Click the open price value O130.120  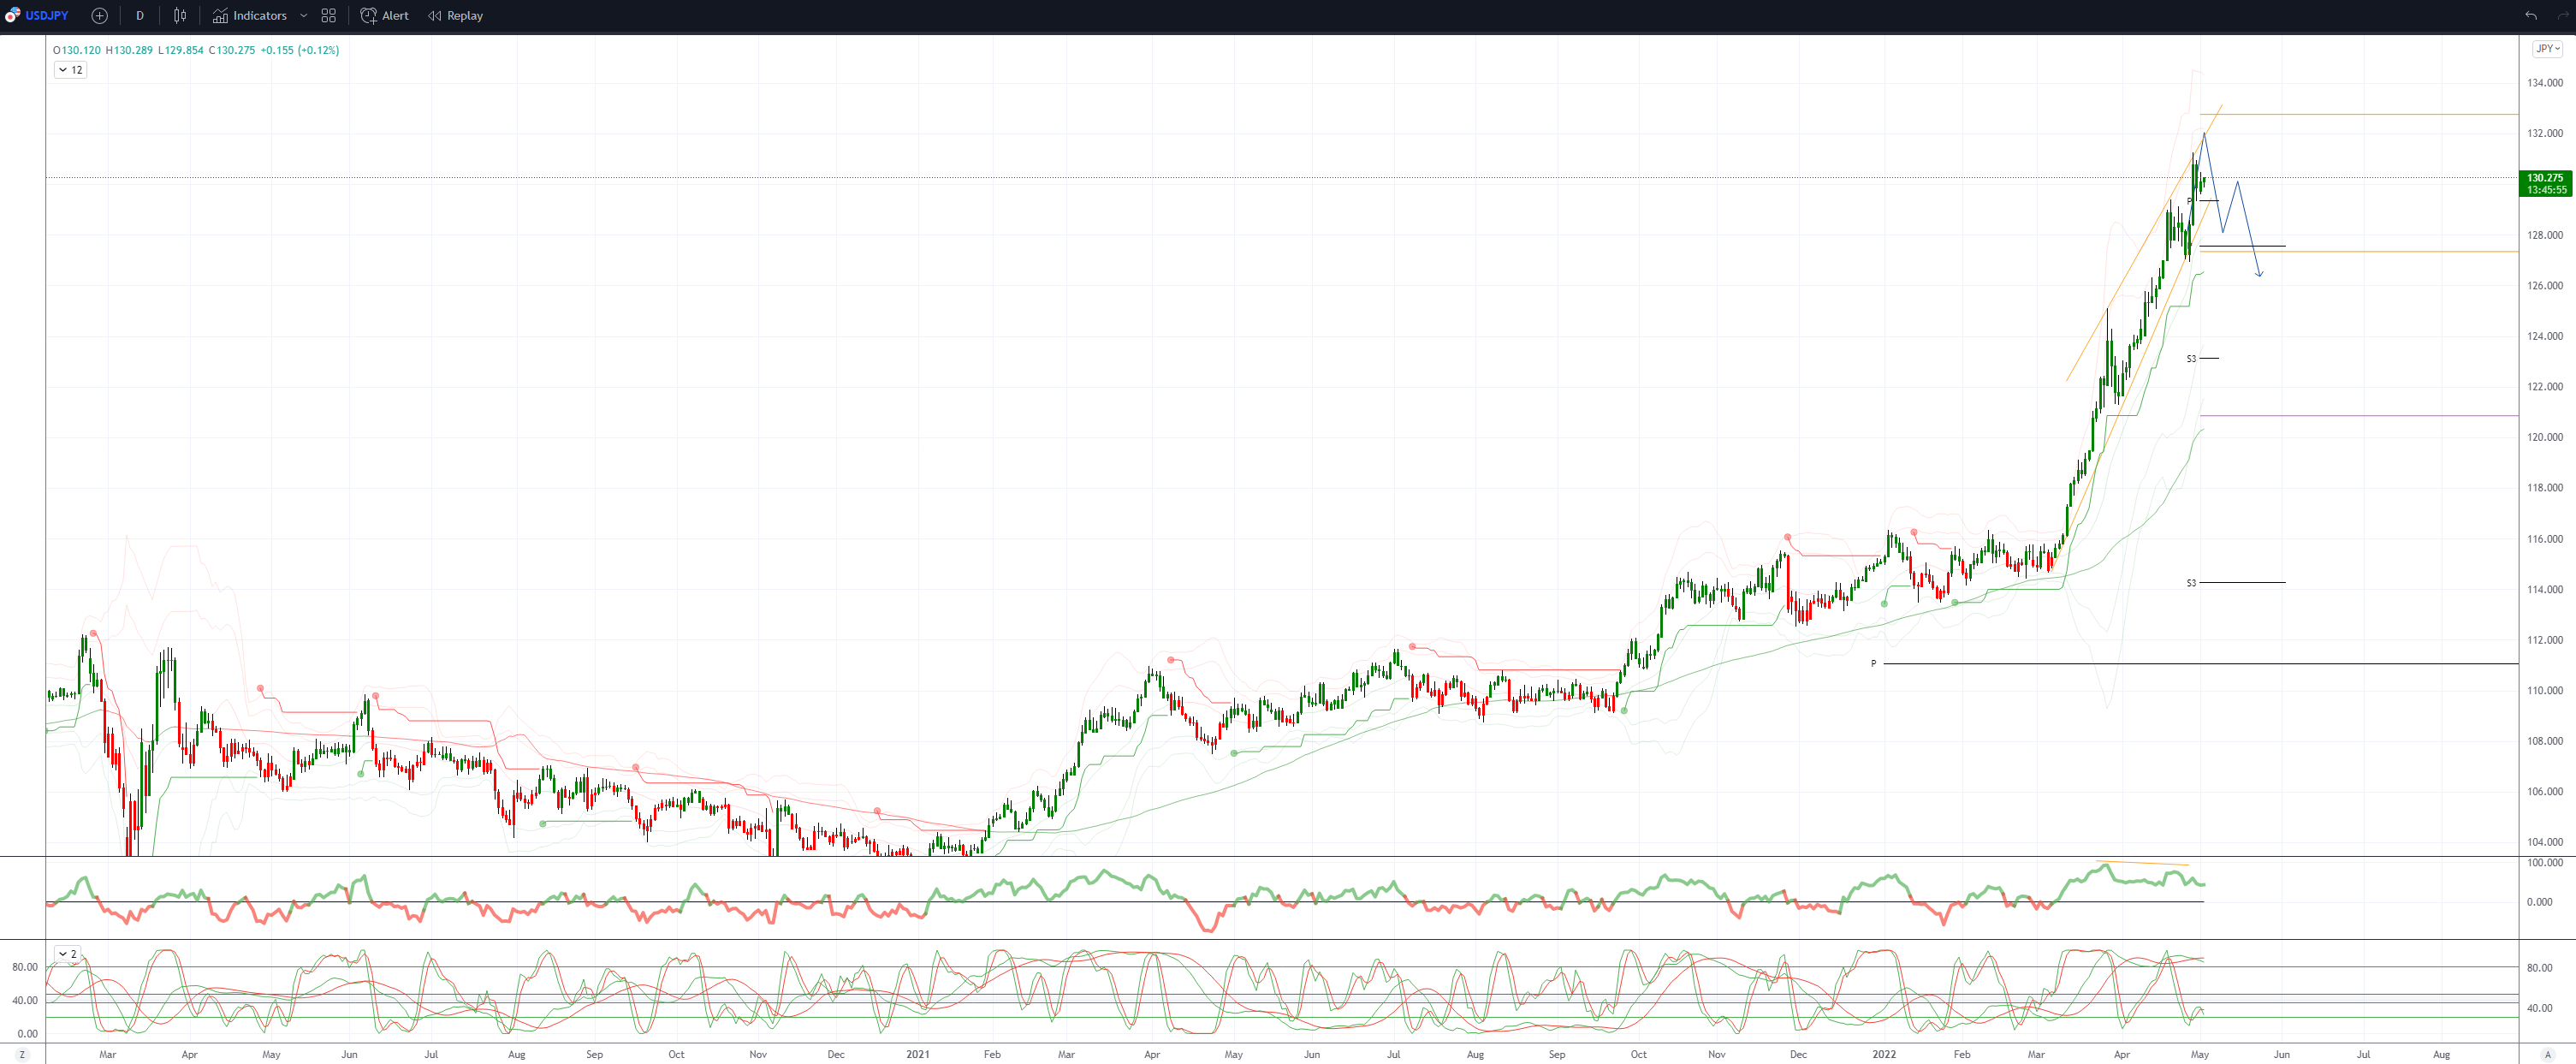coord(77,50)
